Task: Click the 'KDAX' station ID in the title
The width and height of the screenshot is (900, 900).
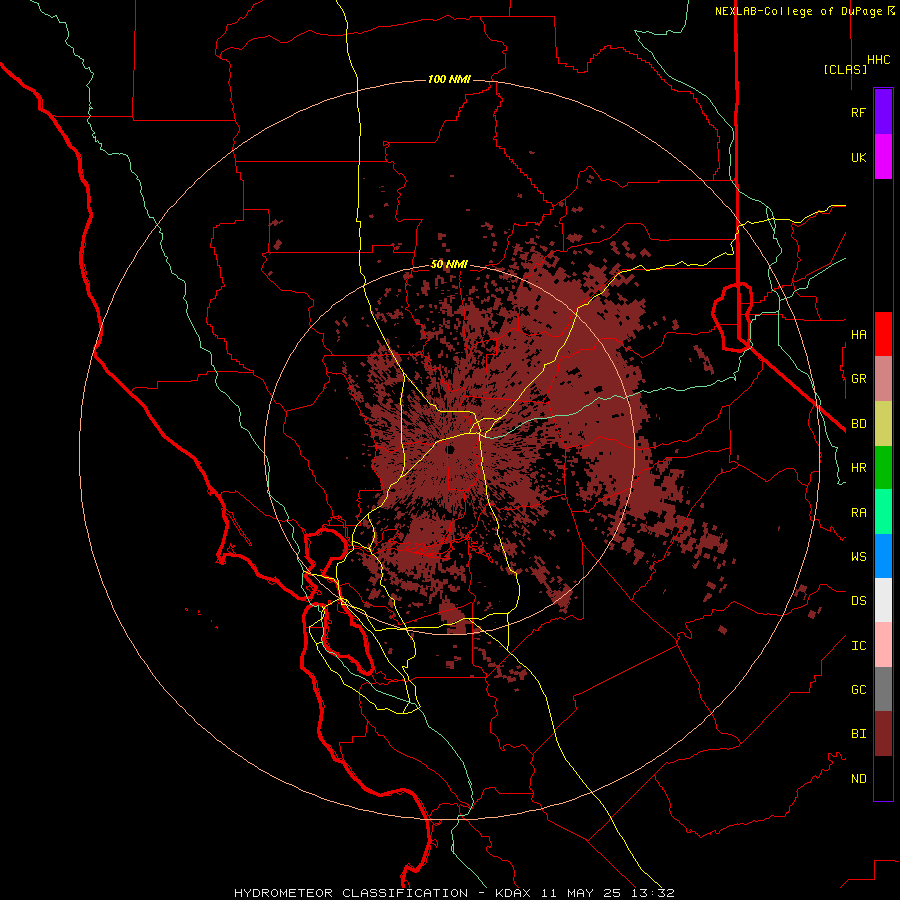Action: point(513,893)
